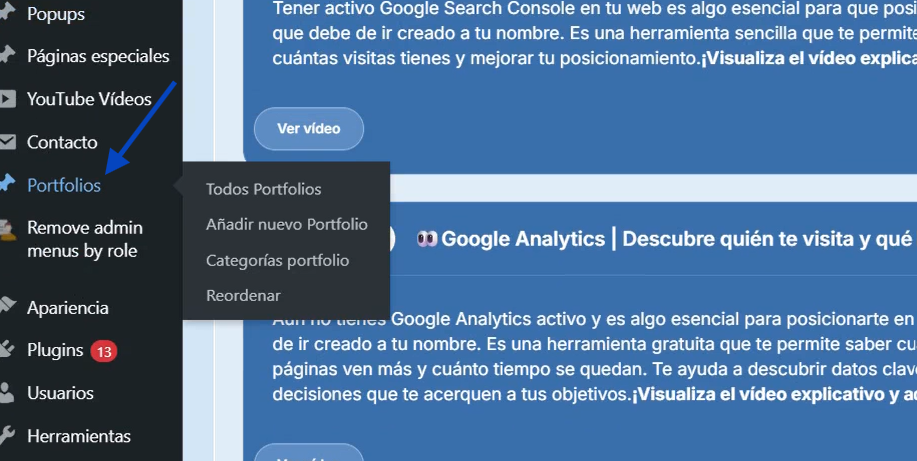Click the Remove admin menus icon
Image resolution: width=917 pixels, height=461 pixels.
point(7,230)
